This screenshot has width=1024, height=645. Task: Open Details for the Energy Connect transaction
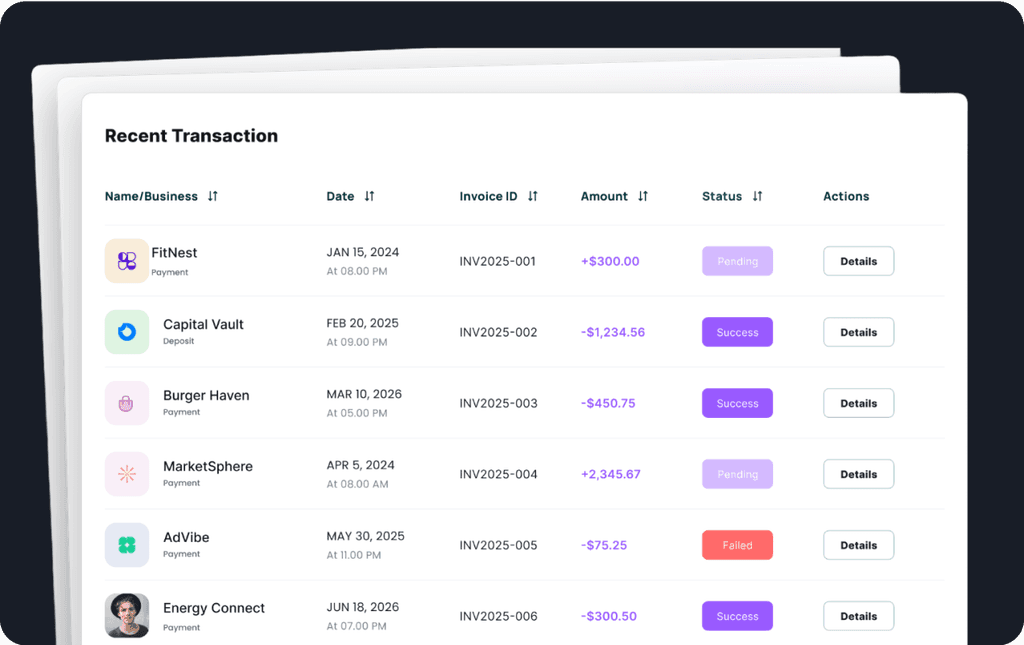(x=858, y=615)
